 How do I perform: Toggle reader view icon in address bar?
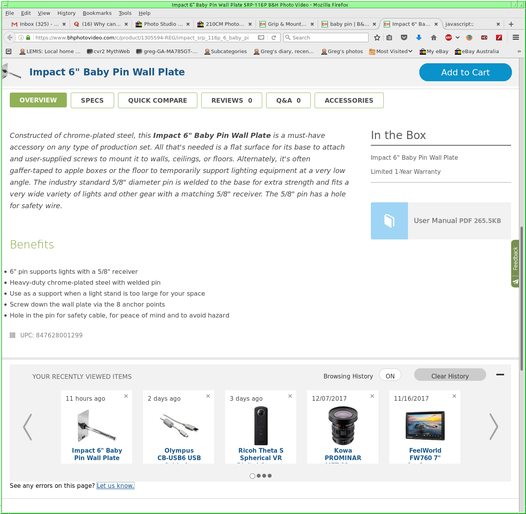point(261,38)
